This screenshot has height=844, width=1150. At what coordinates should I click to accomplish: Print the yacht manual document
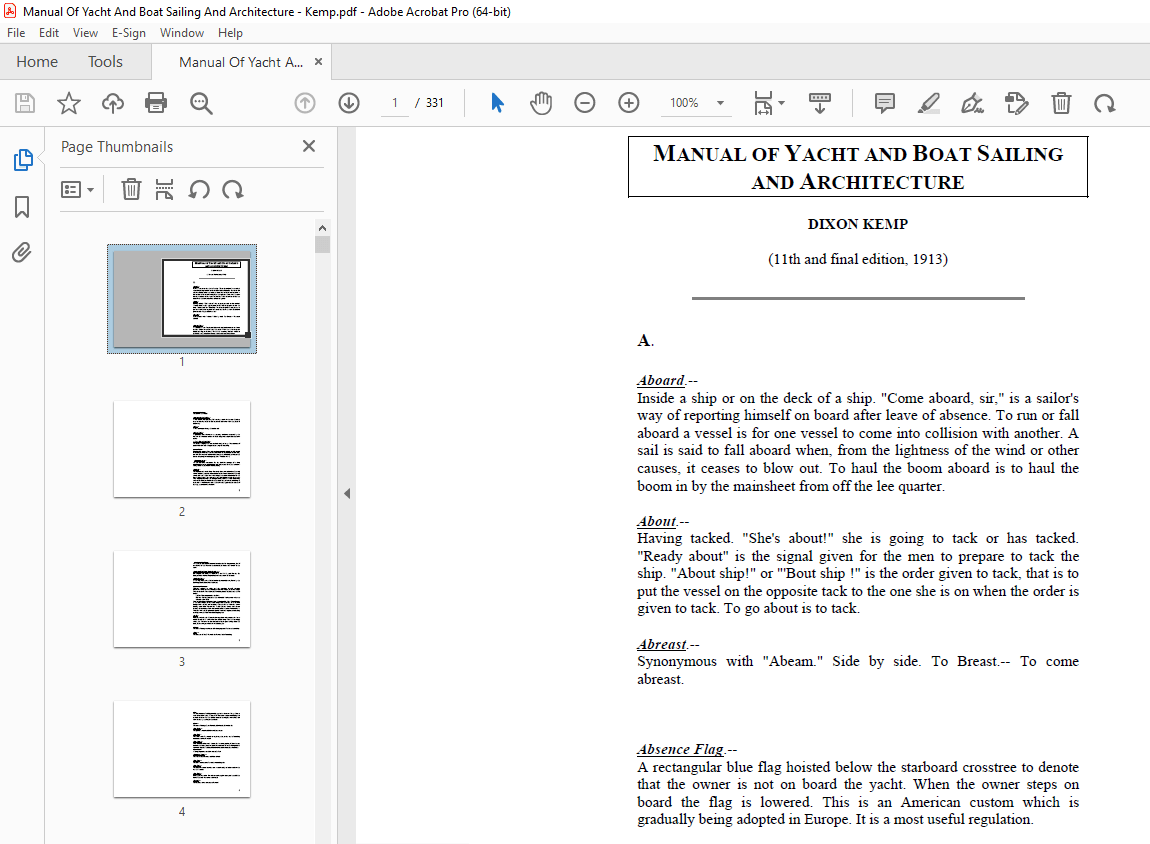(x=156, y=103)
